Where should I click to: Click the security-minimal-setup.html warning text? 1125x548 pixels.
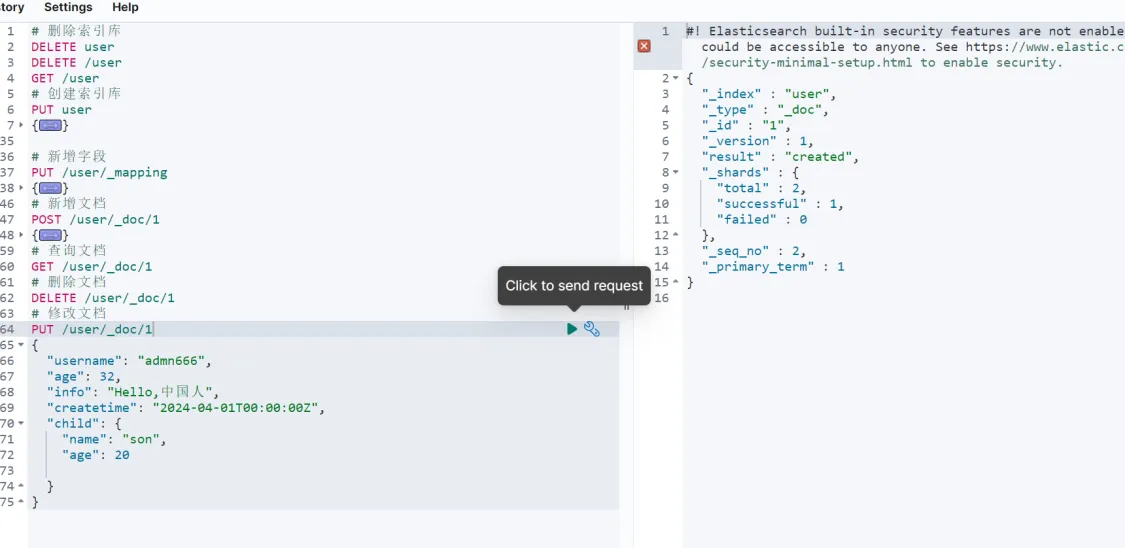[882, 62]
